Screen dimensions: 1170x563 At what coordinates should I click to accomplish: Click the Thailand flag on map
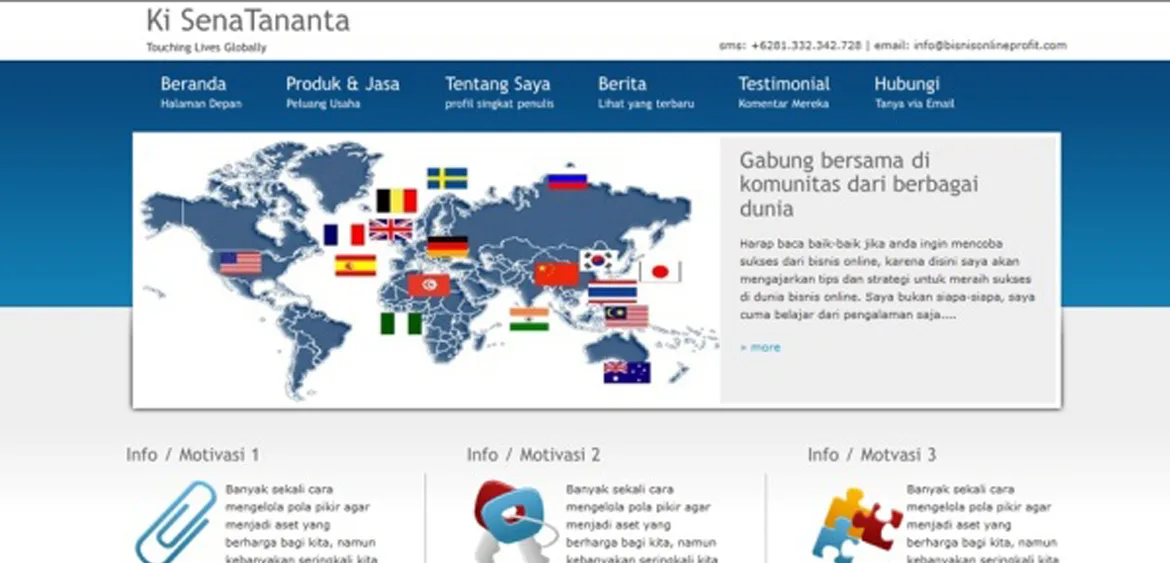[x=612, y=292]
